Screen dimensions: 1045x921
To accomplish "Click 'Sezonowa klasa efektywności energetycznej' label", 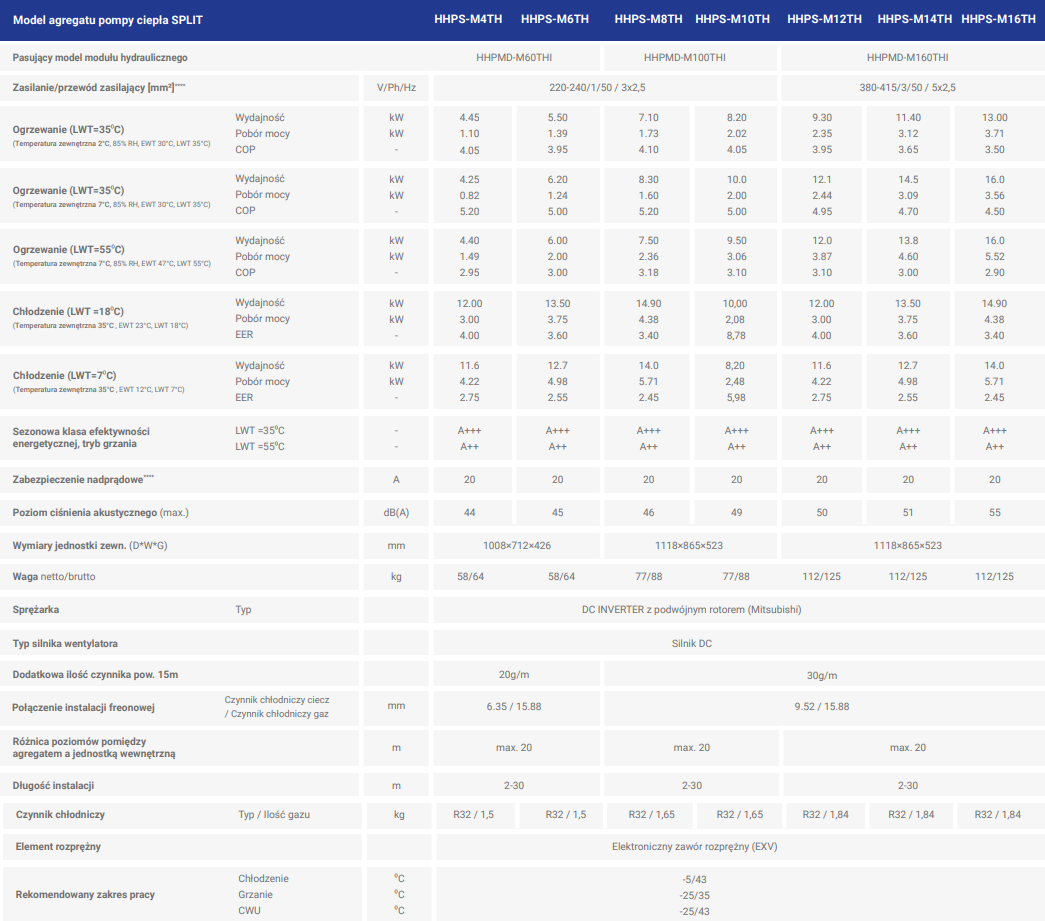I will (x=81, y=437).
